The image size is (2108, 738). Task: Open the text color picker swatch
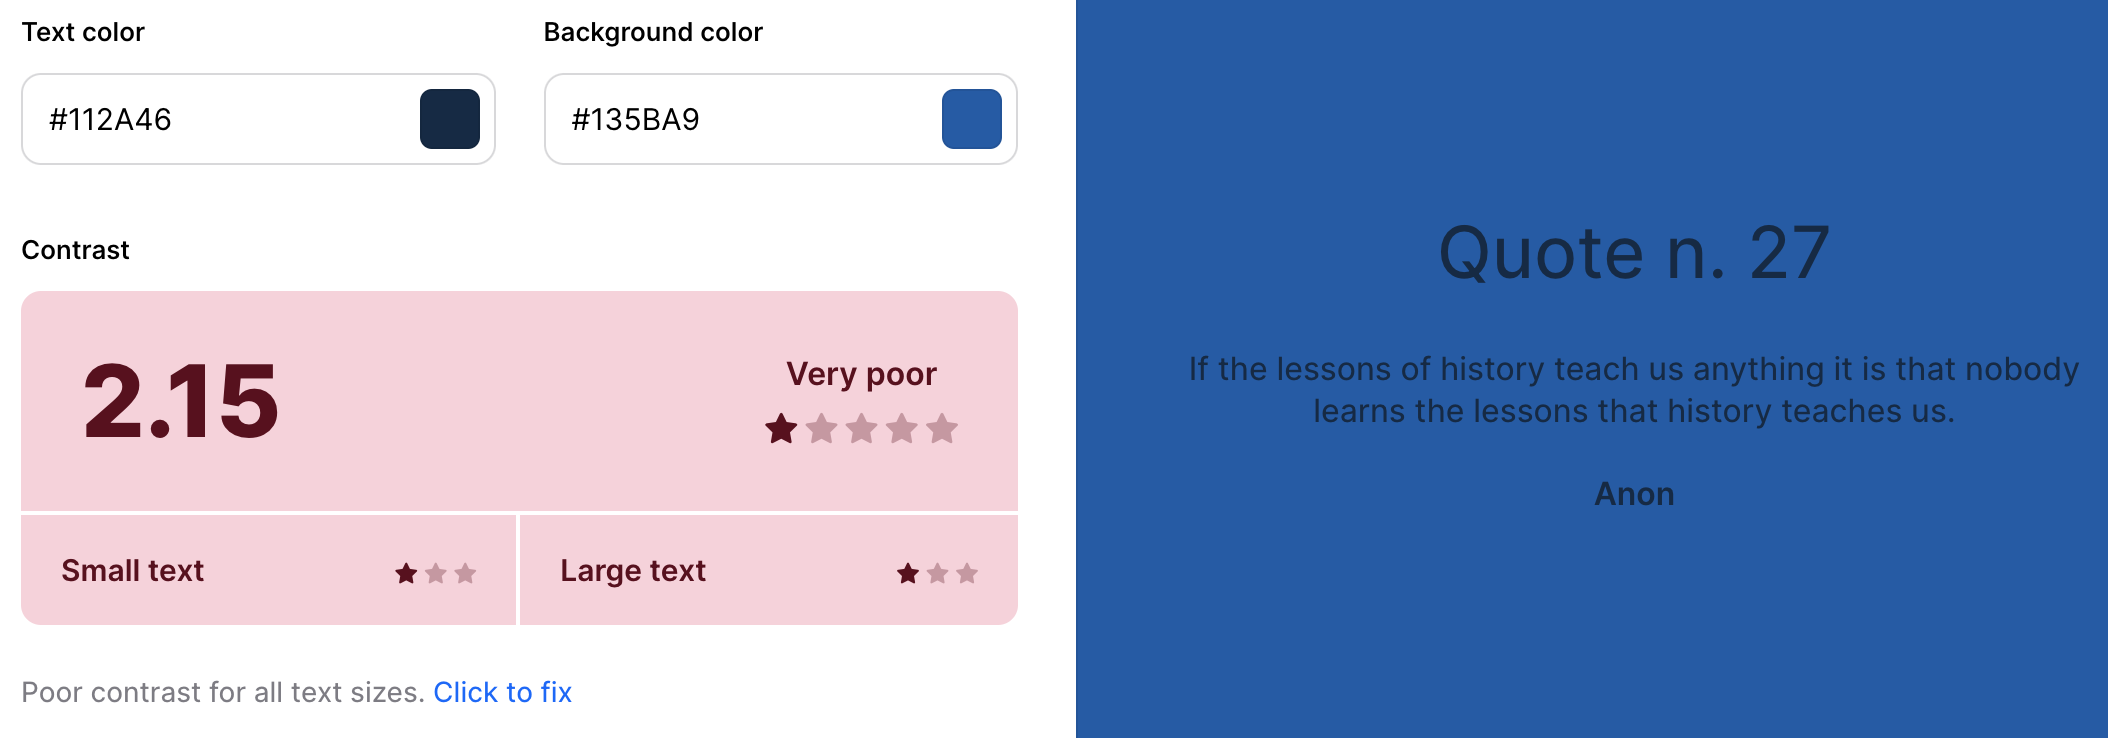click(451, 119)
